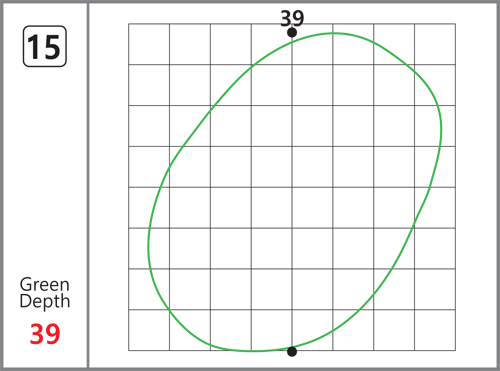Click the red 39 green depth value

coord(45,334)
